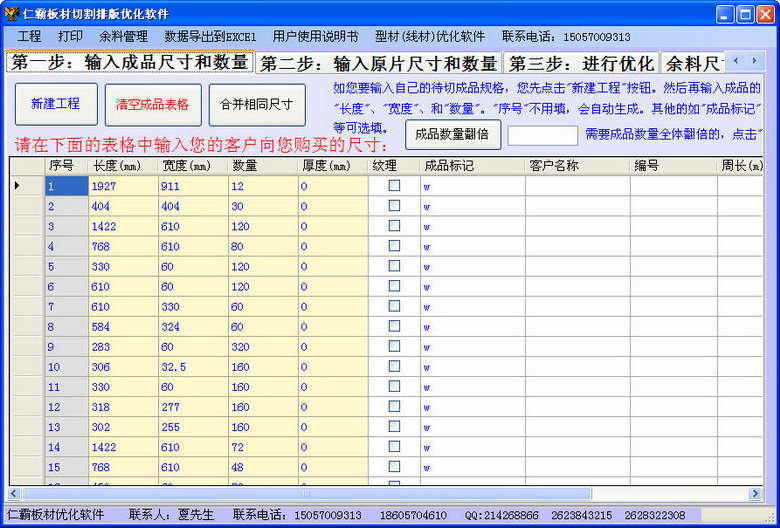Switch to 第二步：输入原片尺寸和数量 tab

coord(378,63)
